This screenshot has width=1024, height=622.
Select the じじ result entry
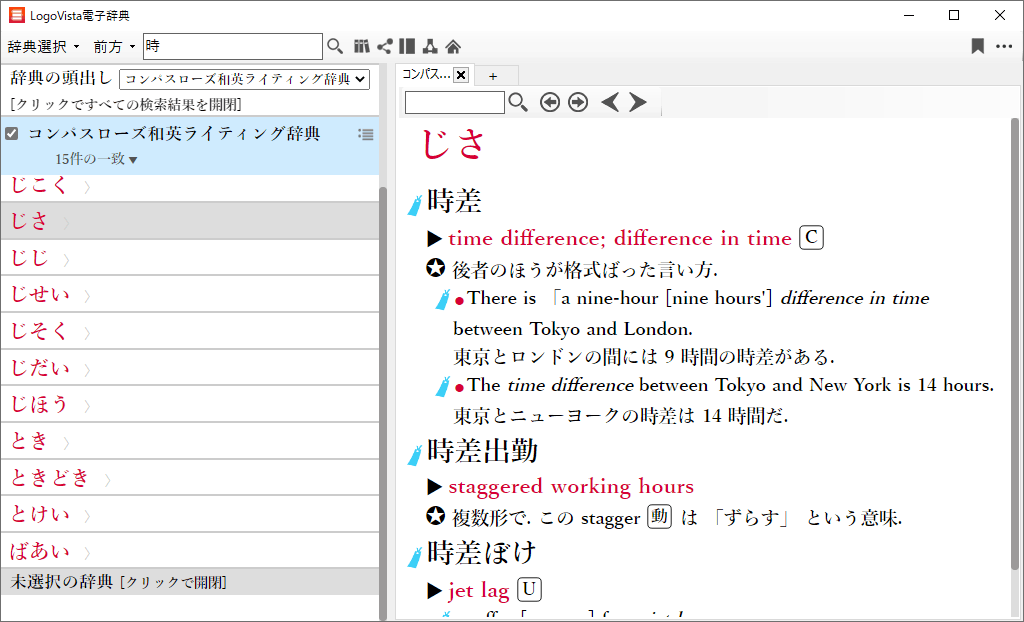pyautogui.click(x=189, y=257)
